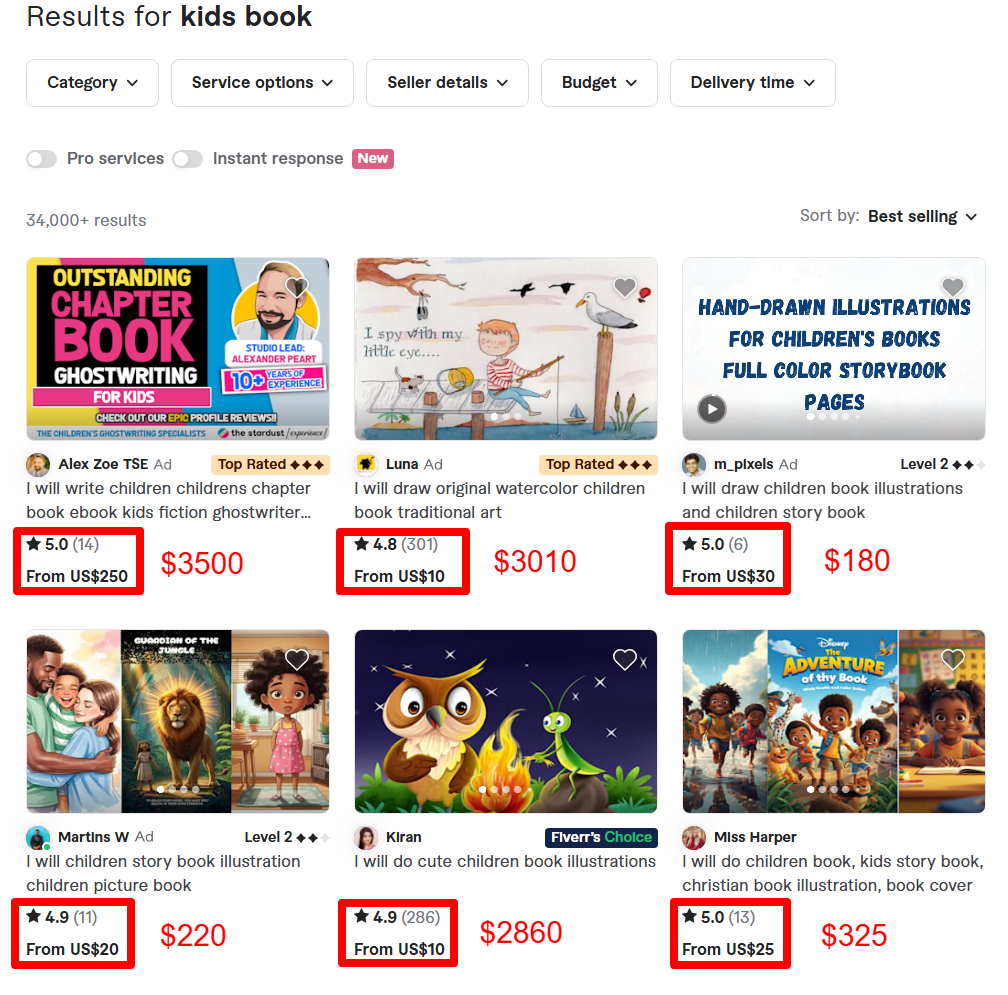The image size is (1008, 995).
Task: Click Miss Harper seller name
Action: tap(755, 837)
